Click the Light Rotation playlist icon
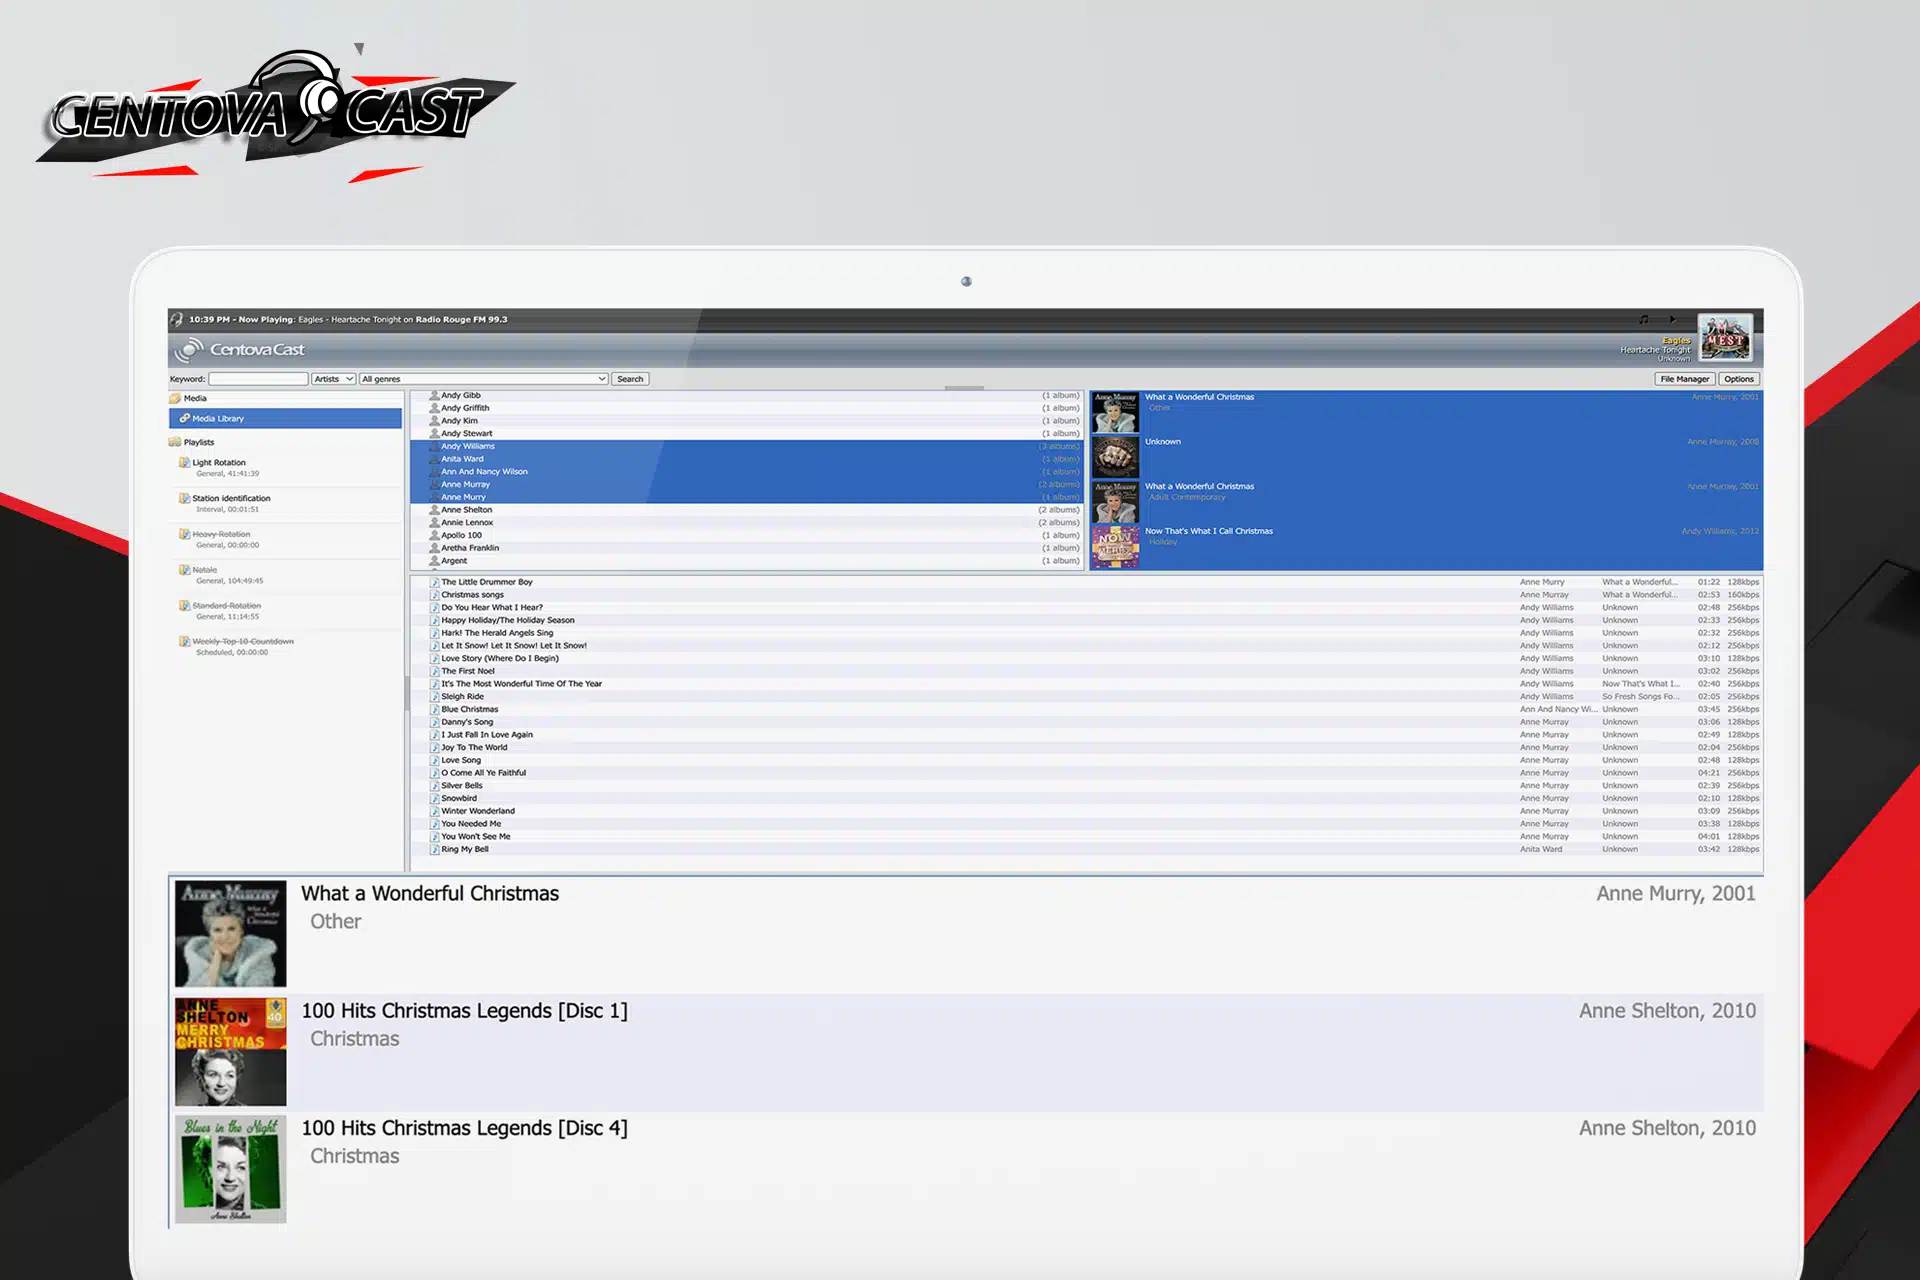Viewport: 1920px width, 1280px height. [x=185, y=463]
